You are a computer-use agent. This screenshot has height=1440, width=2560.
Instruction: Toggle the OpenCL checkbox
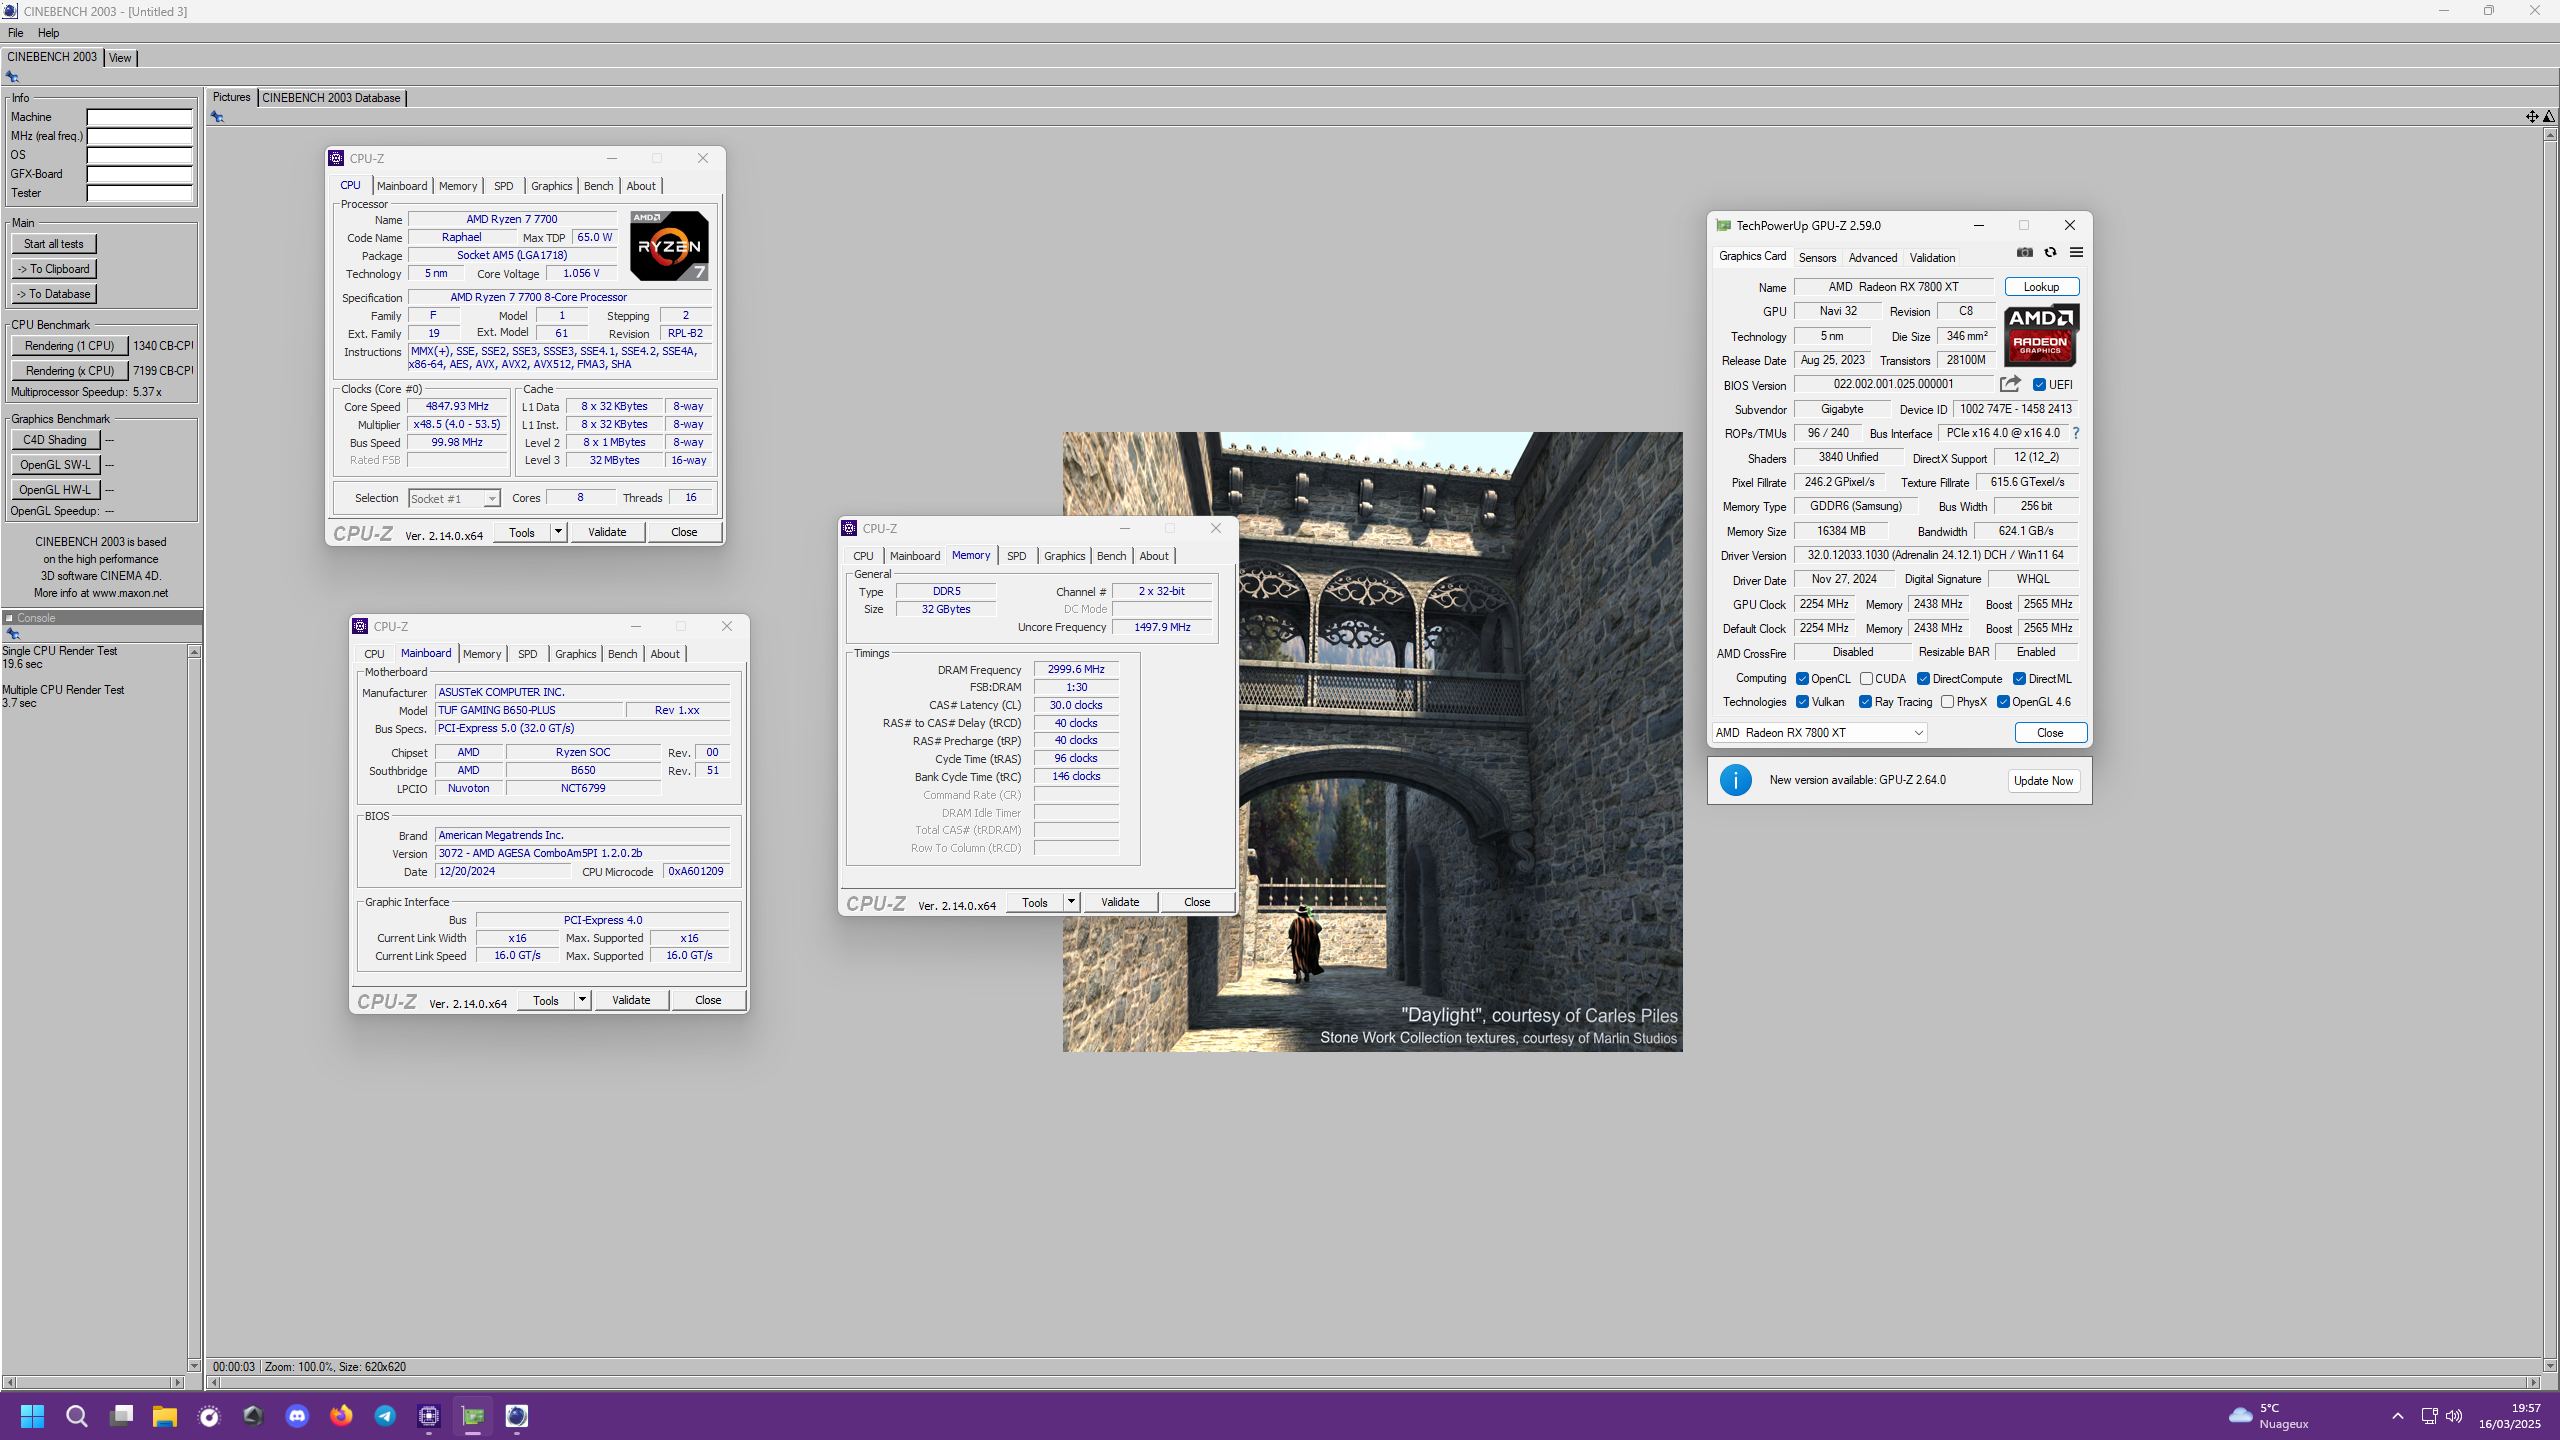point(1802,679)
